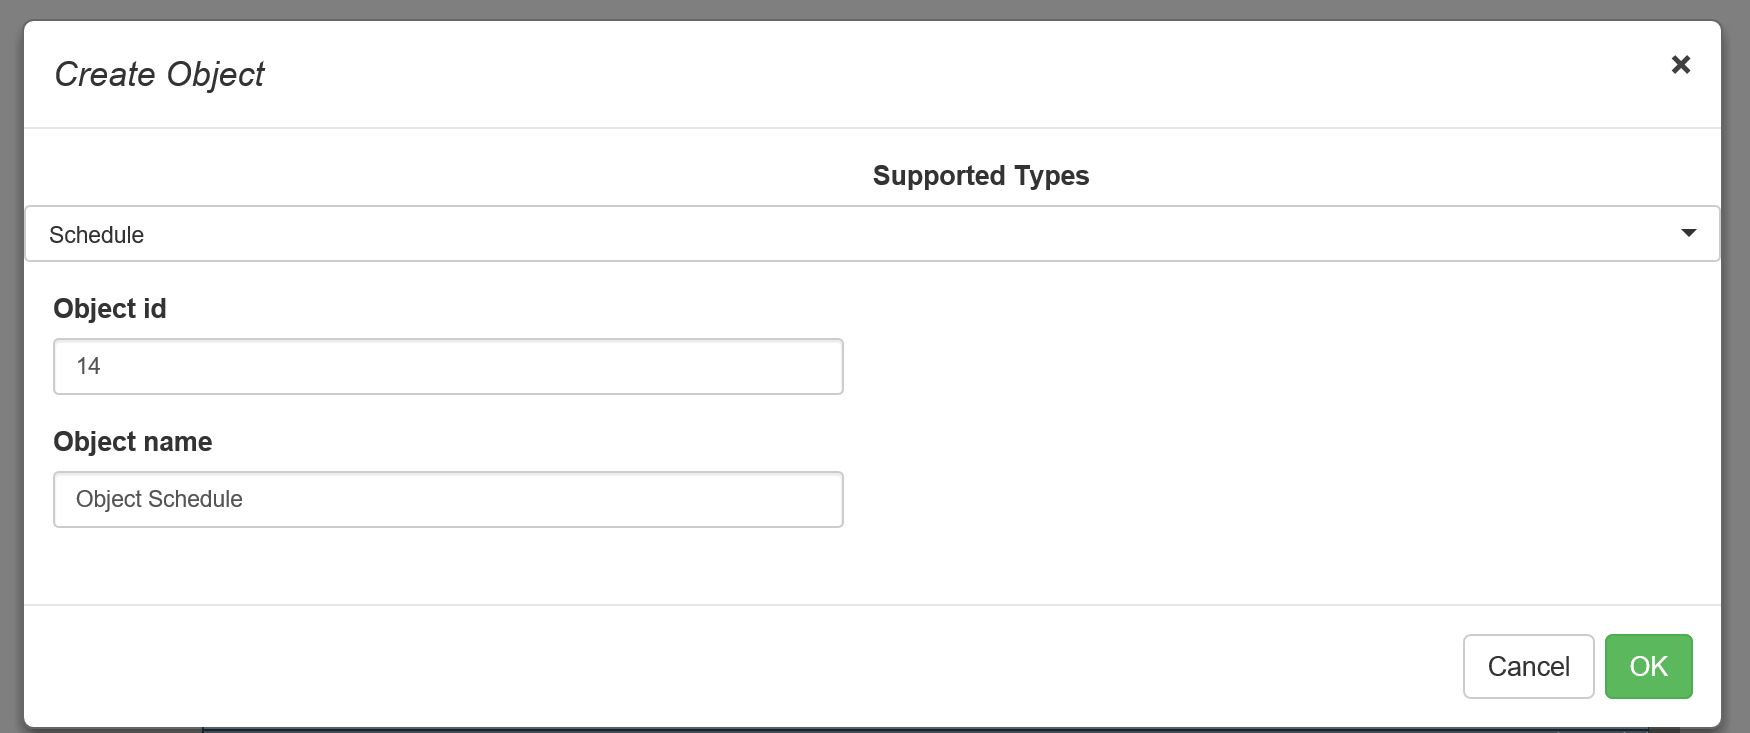The width and height of the screenshot is (1750, 733).
Task: Click the "Object Schedule" text in name field
Action: (x=159, y=500)
